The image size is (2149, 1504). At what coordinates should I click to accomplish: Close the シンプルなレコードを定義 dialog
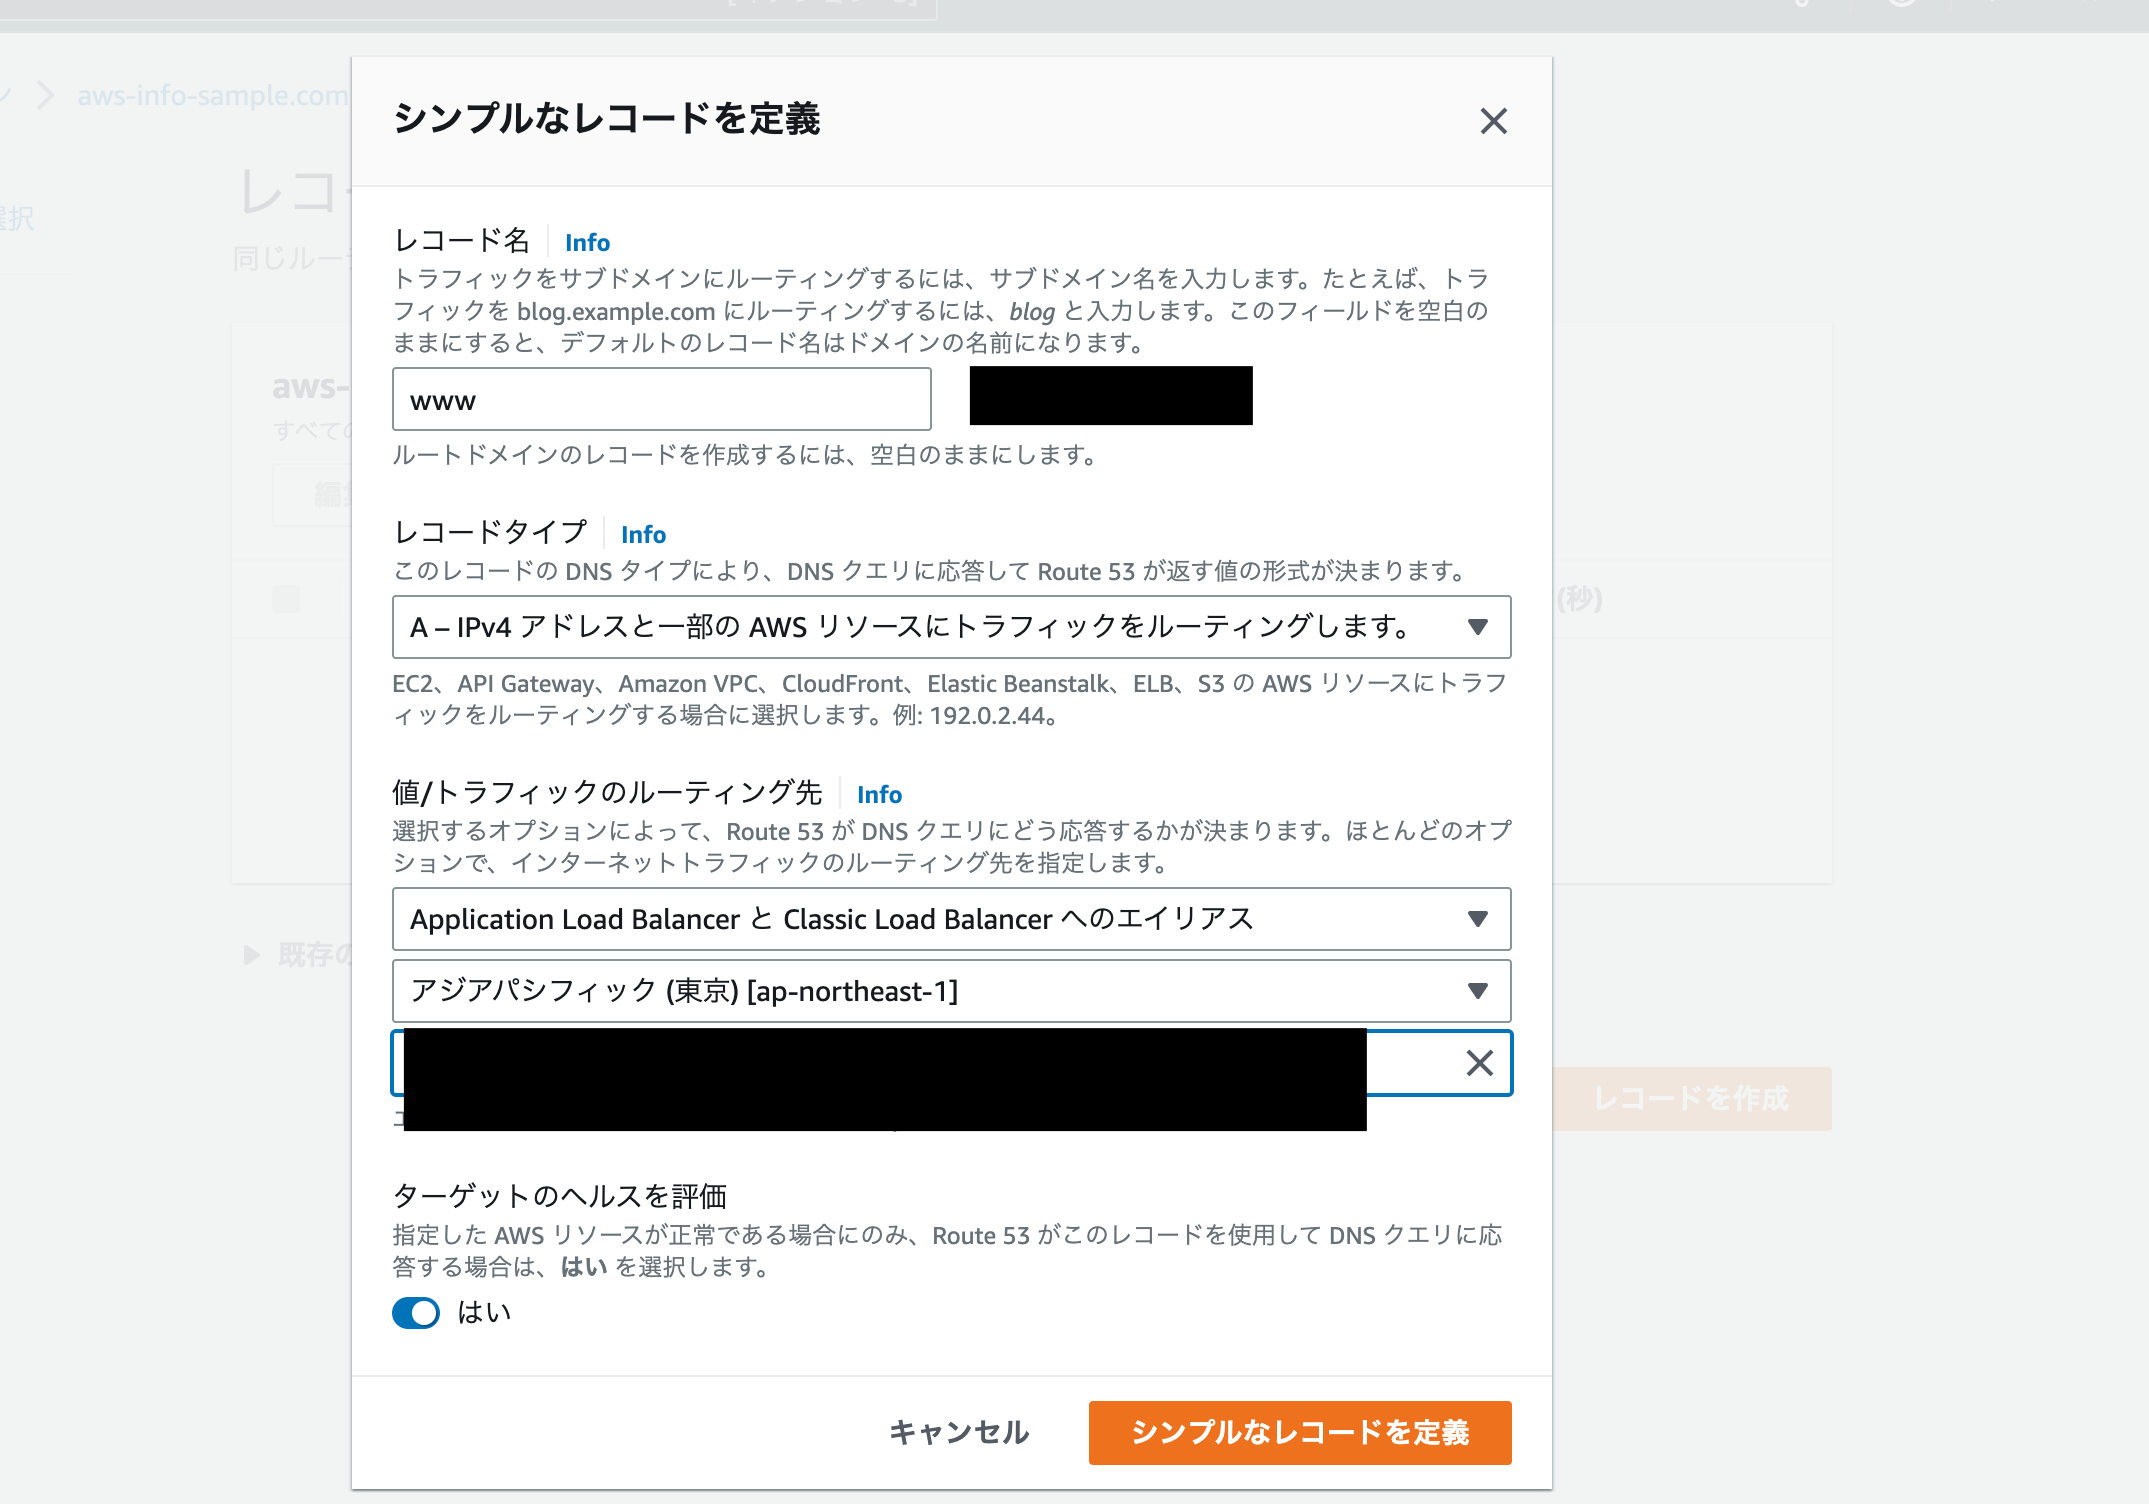click(1493, 121)
